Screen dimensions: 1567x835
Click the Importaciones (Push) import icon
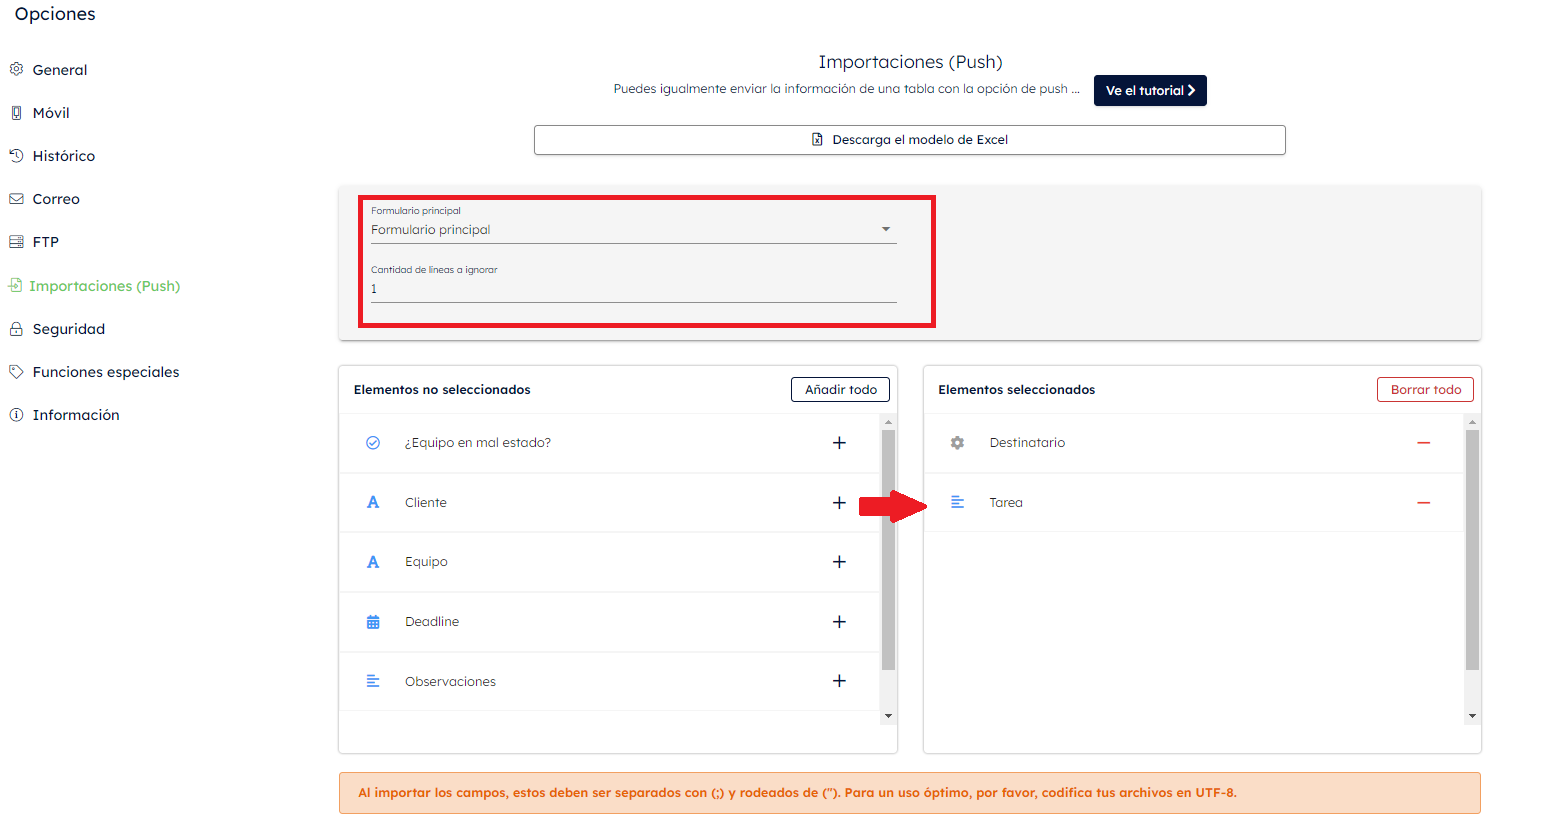15,285
